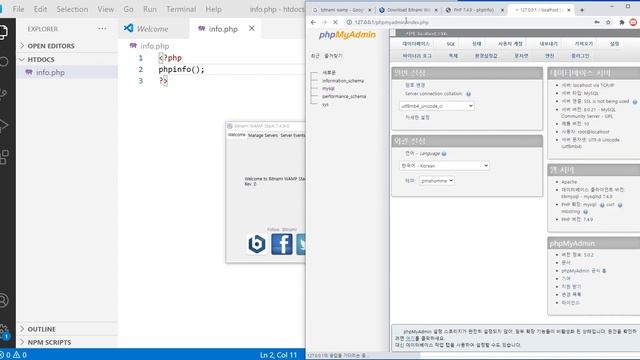
Task: Open the performance_schema database in sidebar
Action: (344, 96)
